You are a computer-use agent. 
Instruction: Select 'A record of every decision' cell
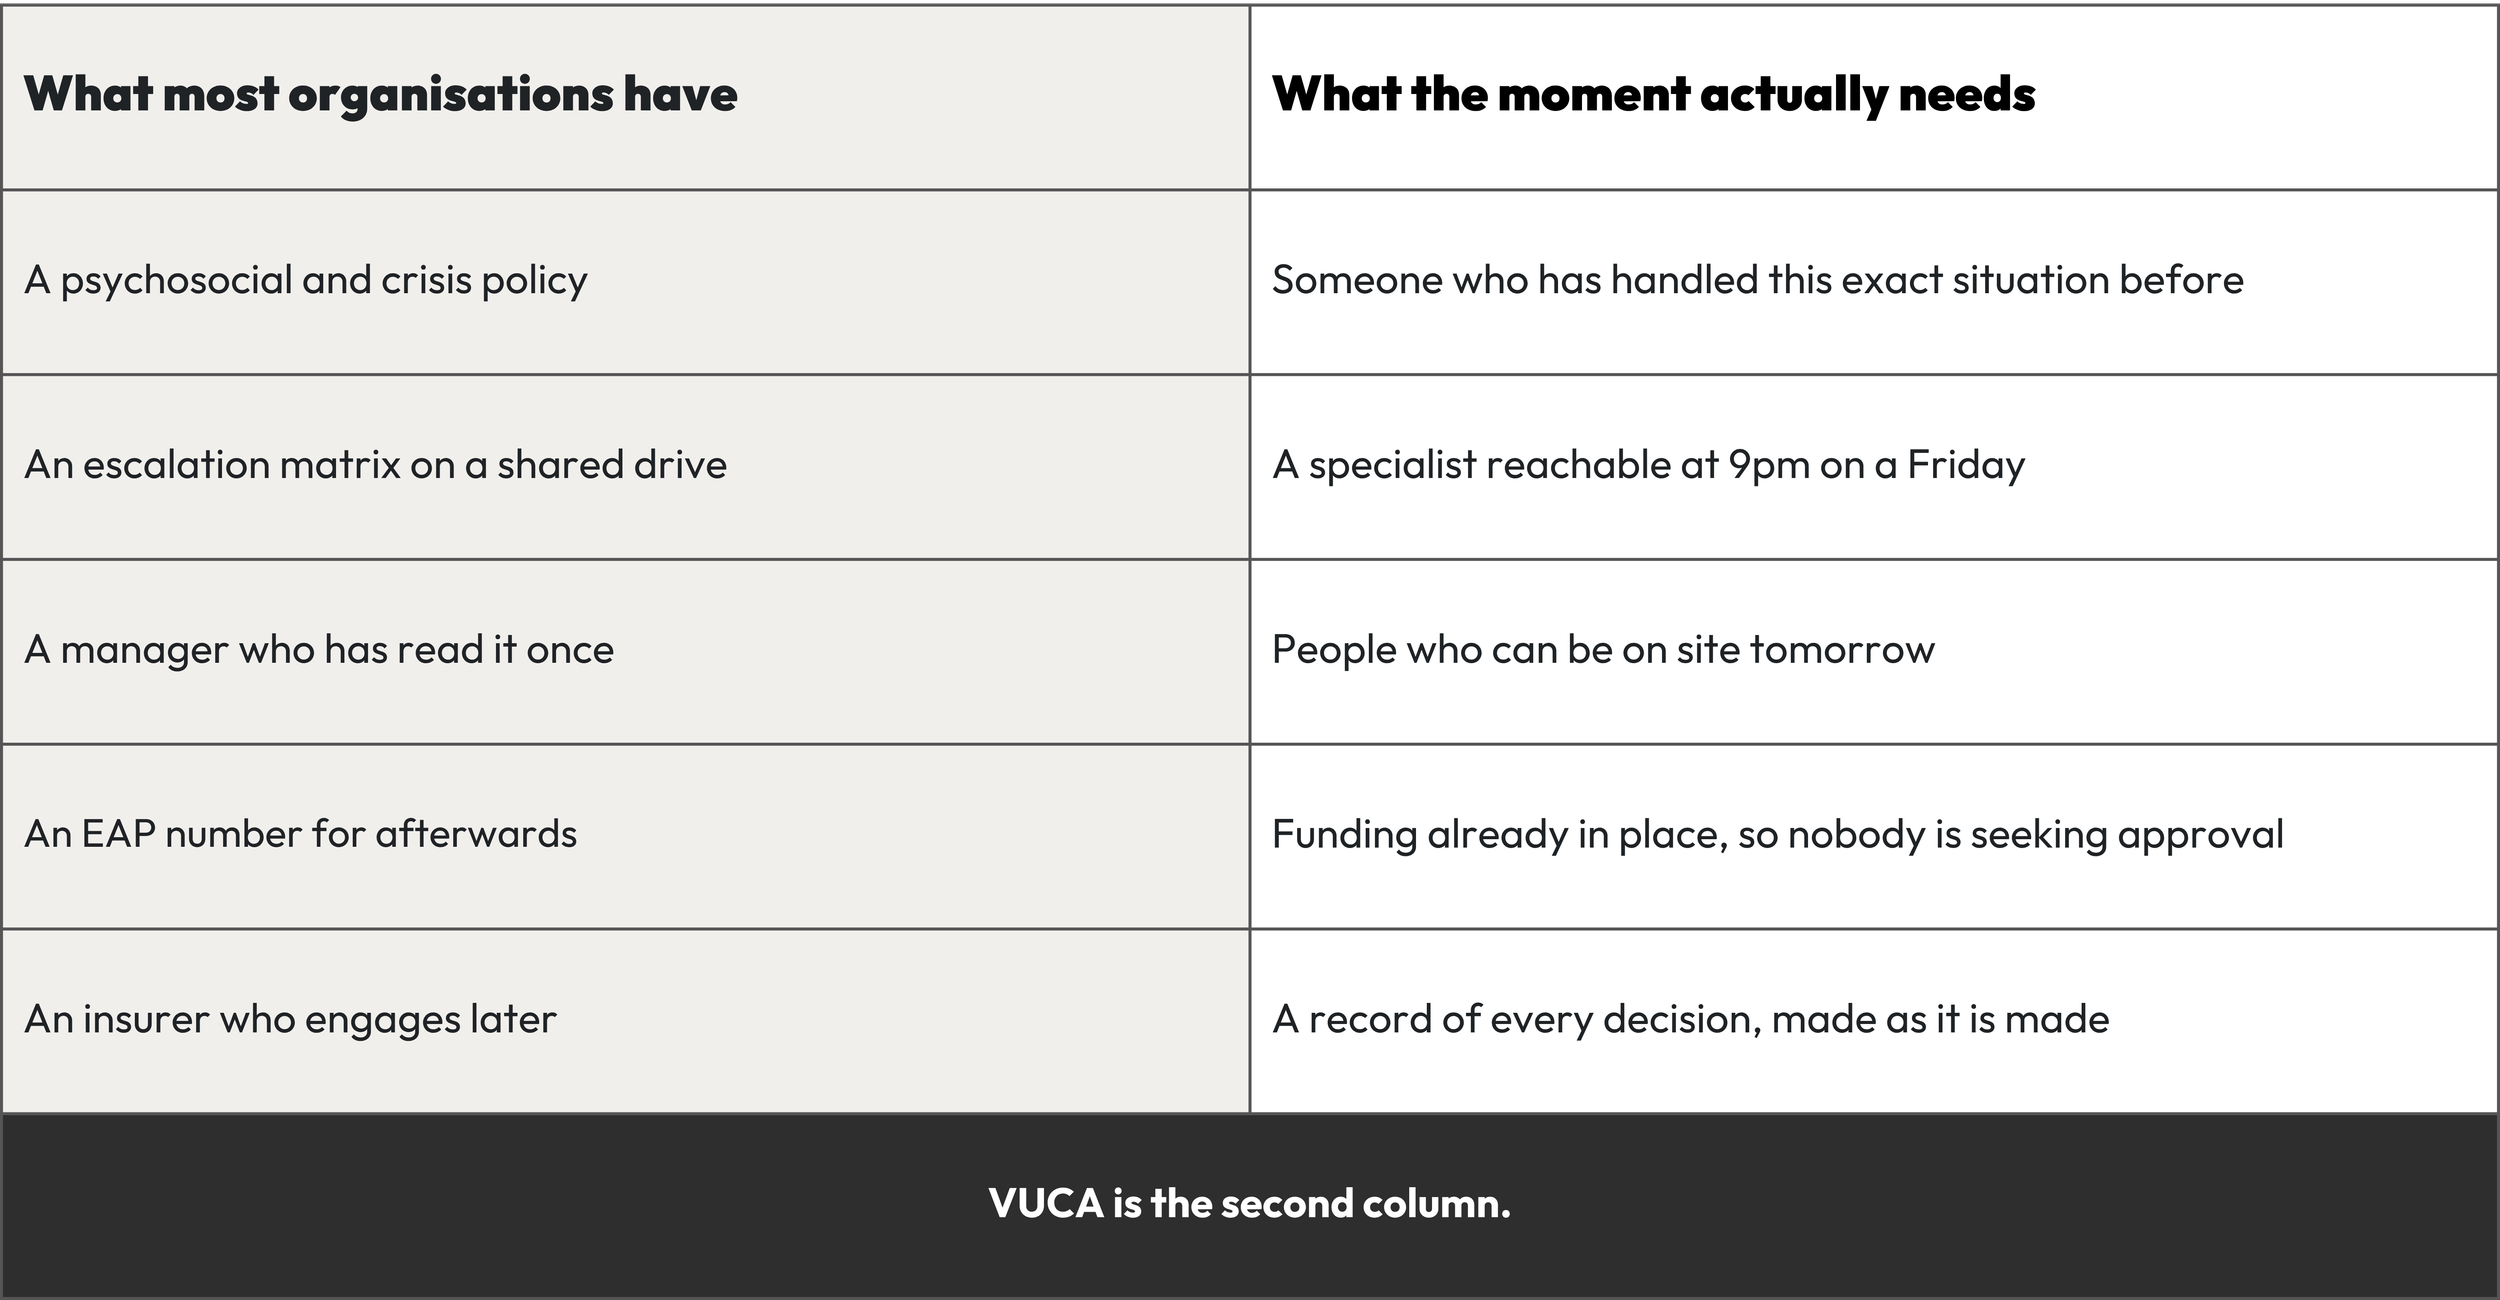(x=1874, y=1021)
